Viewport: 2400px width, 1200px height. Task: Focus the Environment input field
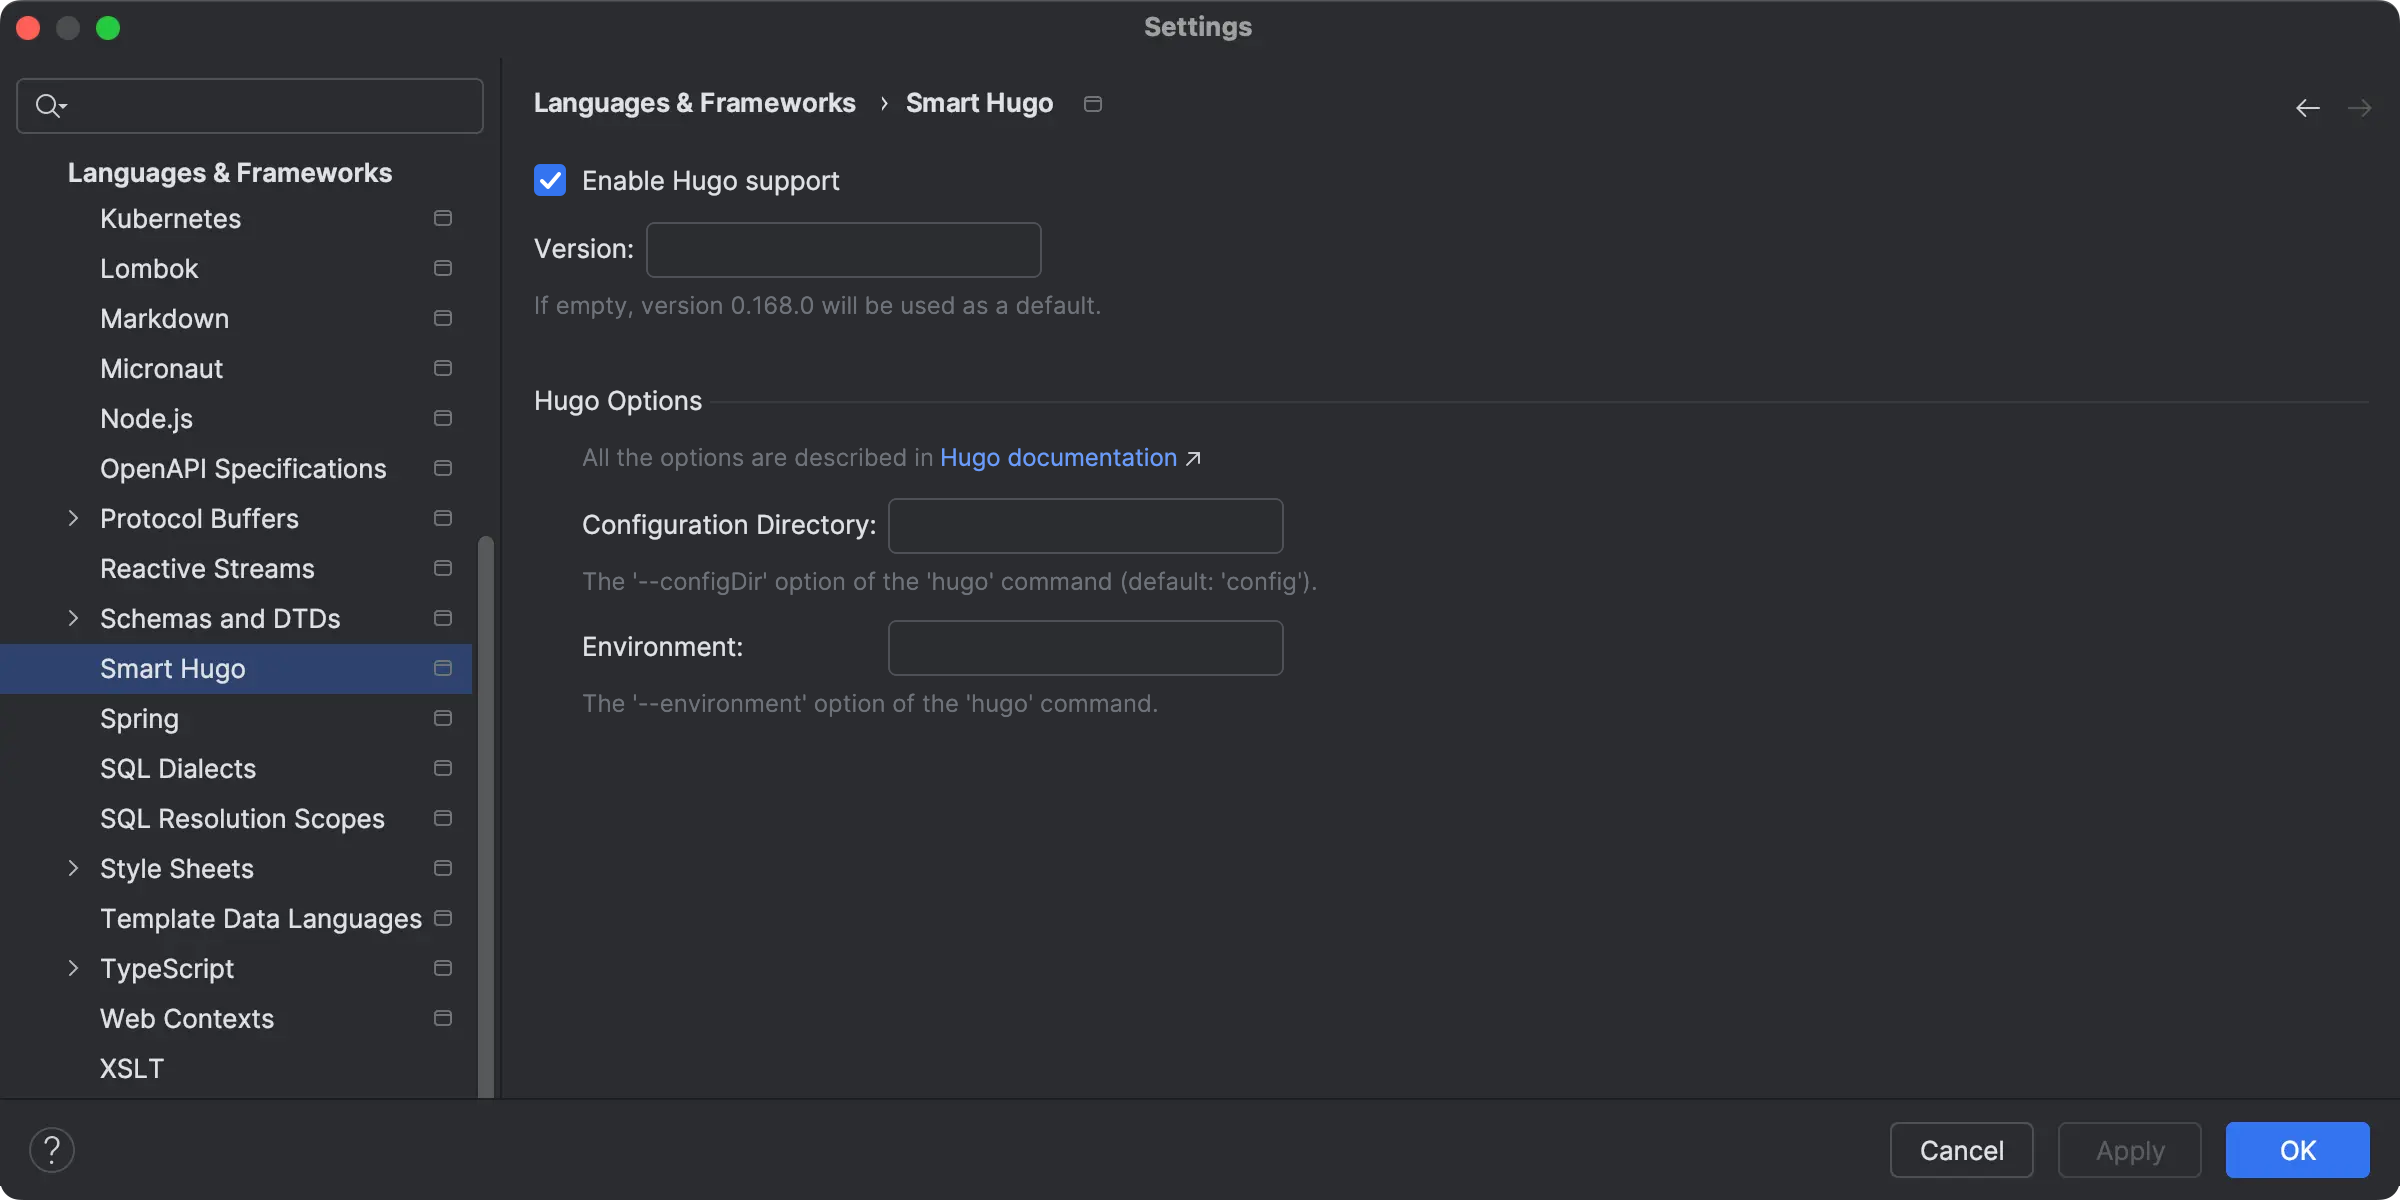(x=1086, y=648)
